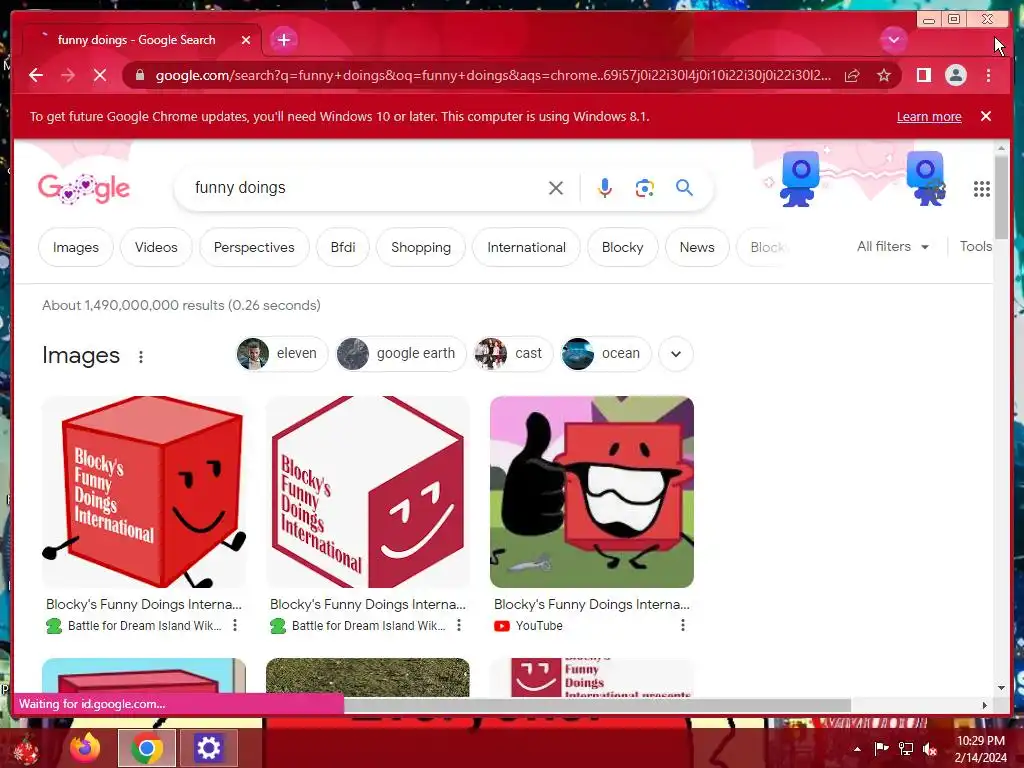Submit search with magnifier icon
The image size is (1024, 768).
click(684, 188)
